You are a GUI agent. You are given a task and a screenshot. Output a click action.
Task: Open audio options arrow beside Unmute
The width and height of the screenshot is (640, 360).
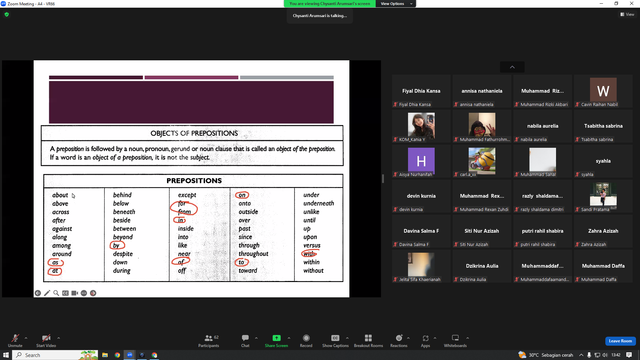click(x=26, y=338)
